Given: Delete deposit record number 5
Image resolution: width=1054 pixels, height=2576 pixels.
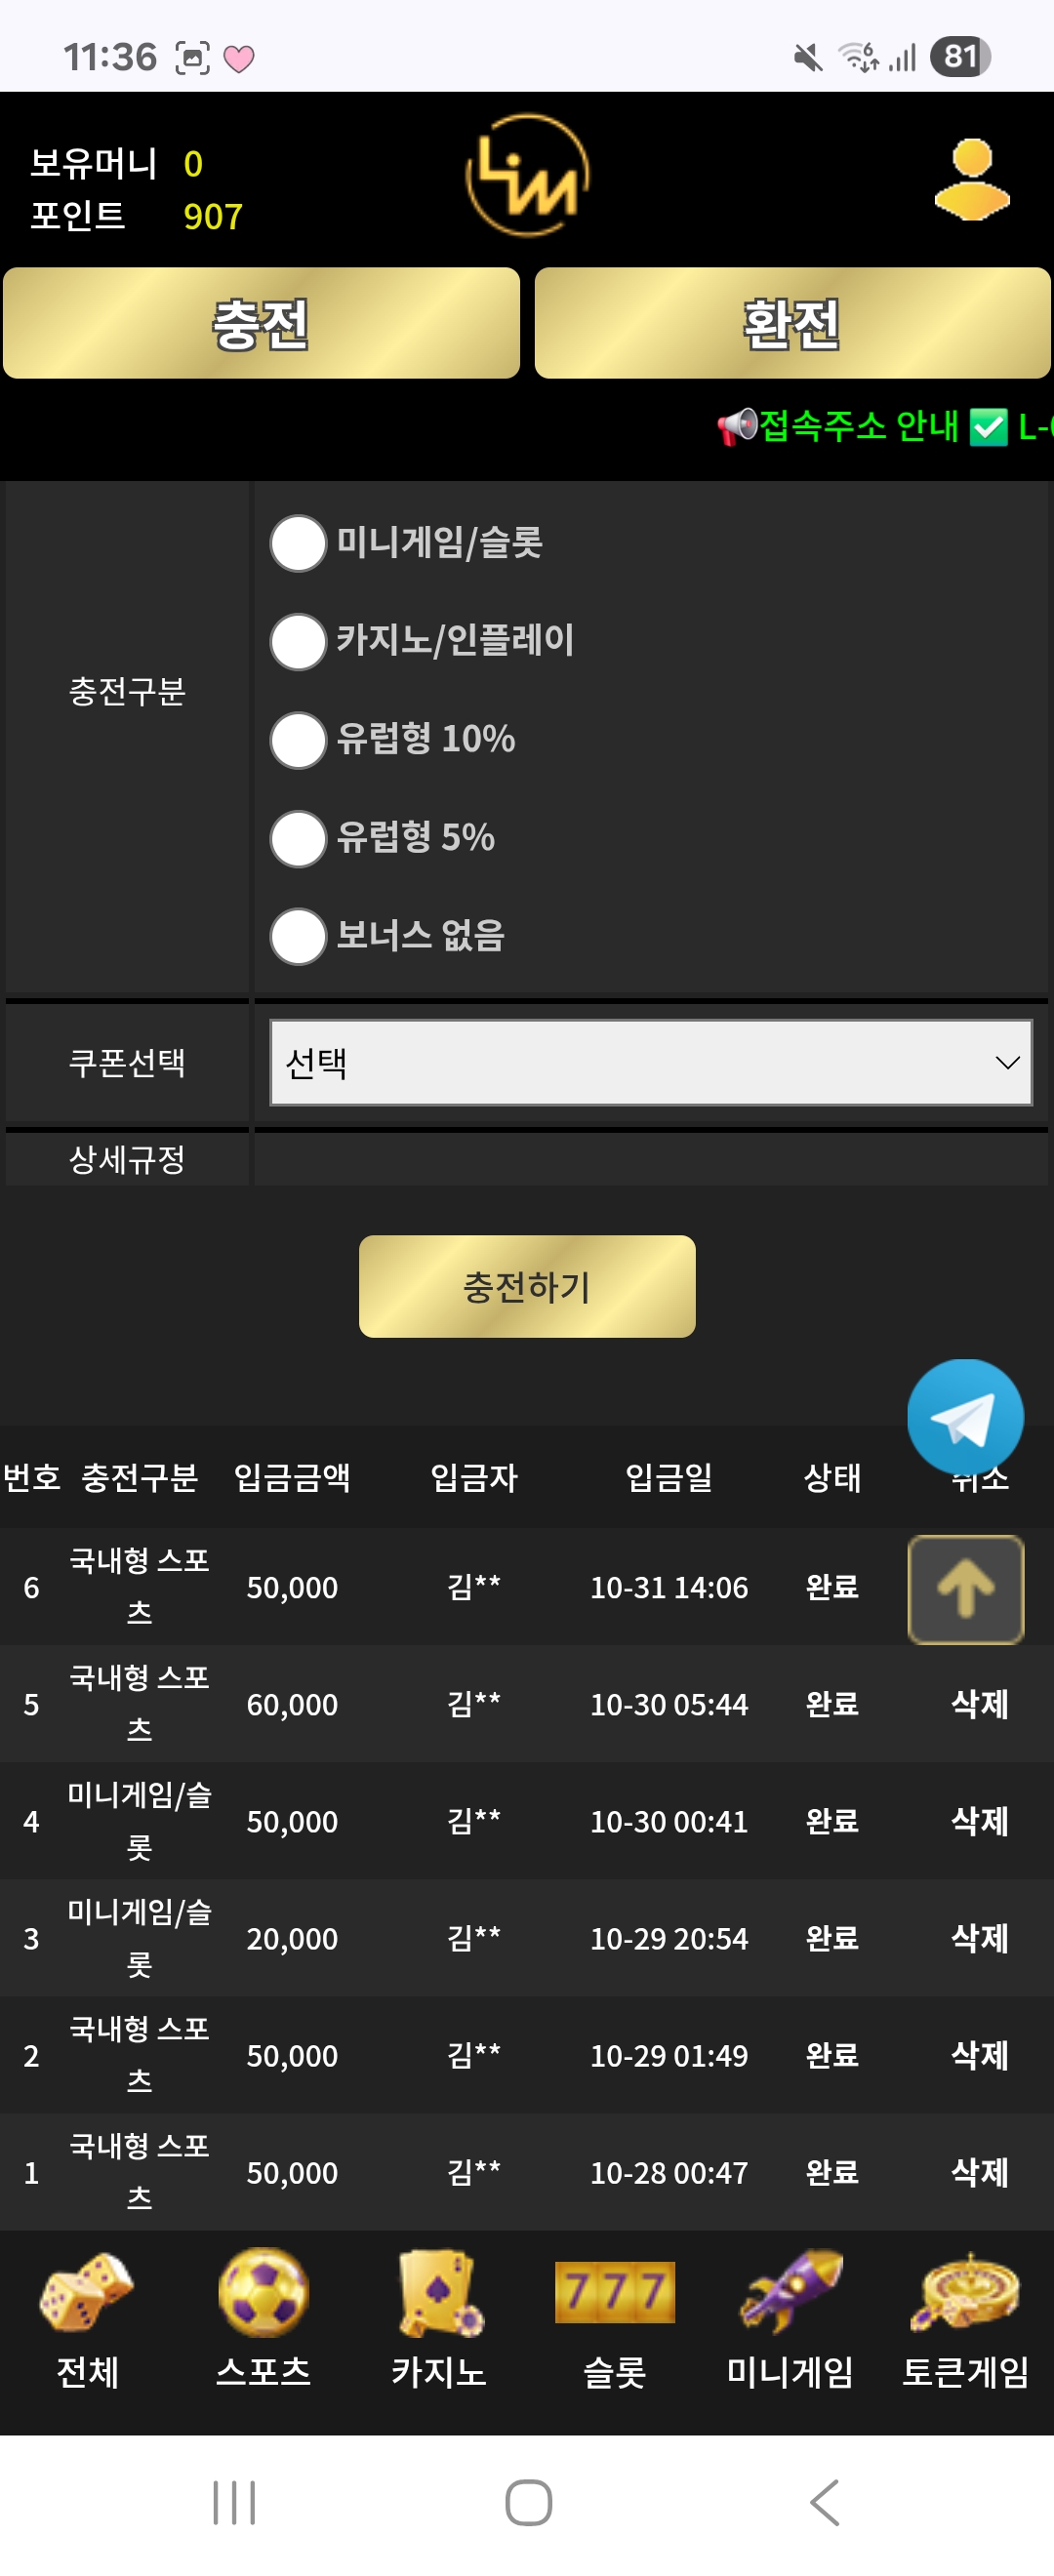Looking at the screenshot, I should pos(979,1704).
